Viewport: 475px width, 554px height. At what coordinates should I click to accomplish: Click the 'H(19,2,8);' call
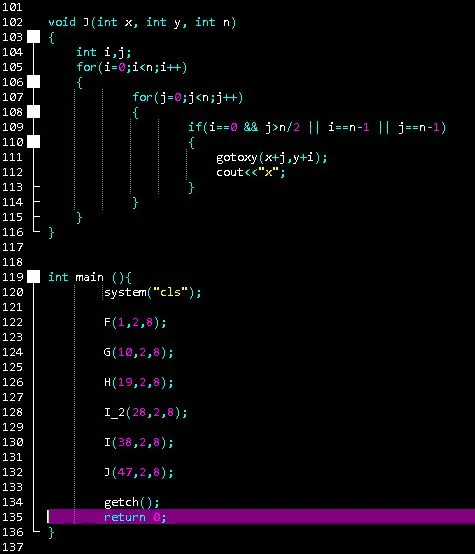[139, 383]
